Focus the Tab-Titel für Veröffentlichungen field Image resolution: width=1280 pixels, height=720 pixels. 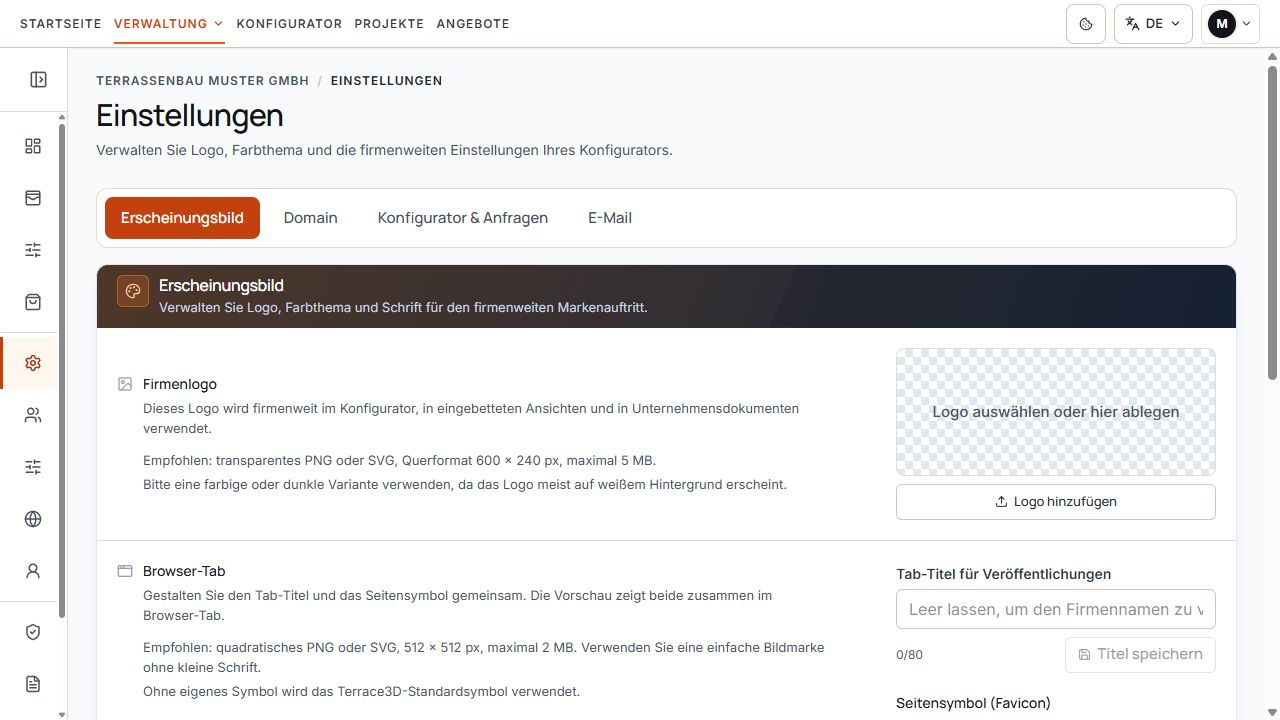(1056, 609)
